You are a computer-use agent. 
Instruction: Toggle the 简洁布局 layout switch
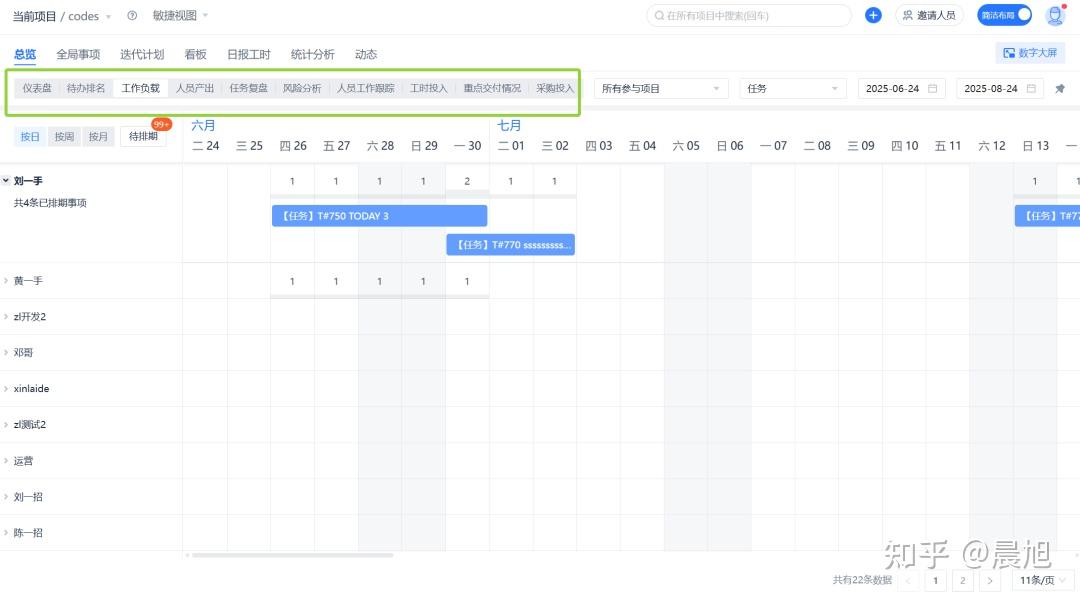[x=1004, y=16]
